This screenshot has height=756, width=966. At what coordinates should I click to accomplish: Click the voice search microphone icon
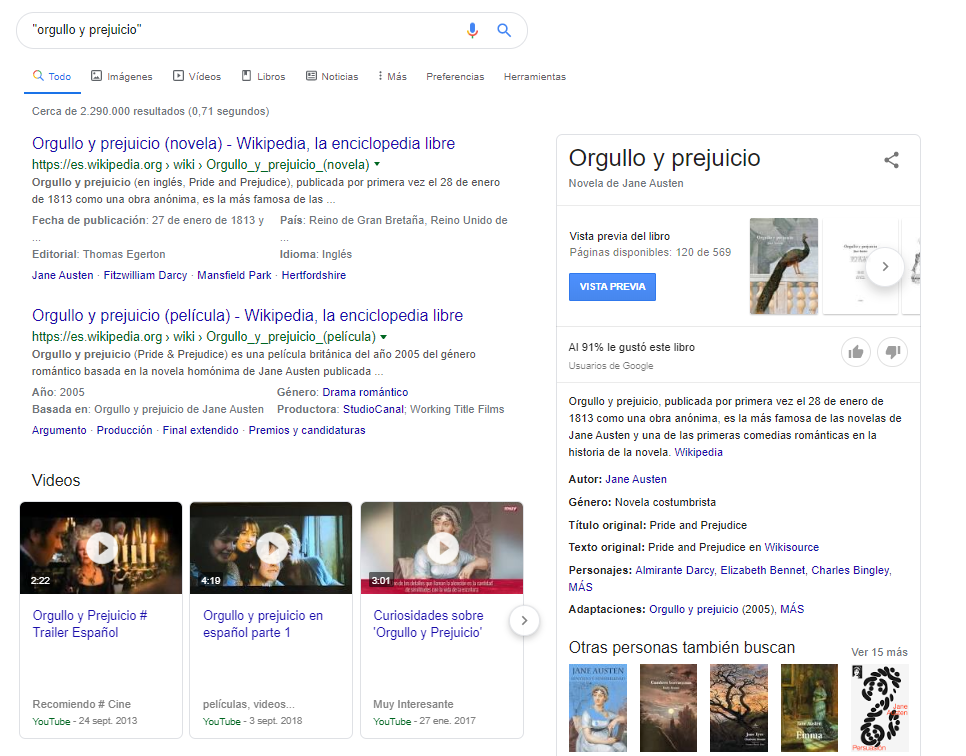472,30
